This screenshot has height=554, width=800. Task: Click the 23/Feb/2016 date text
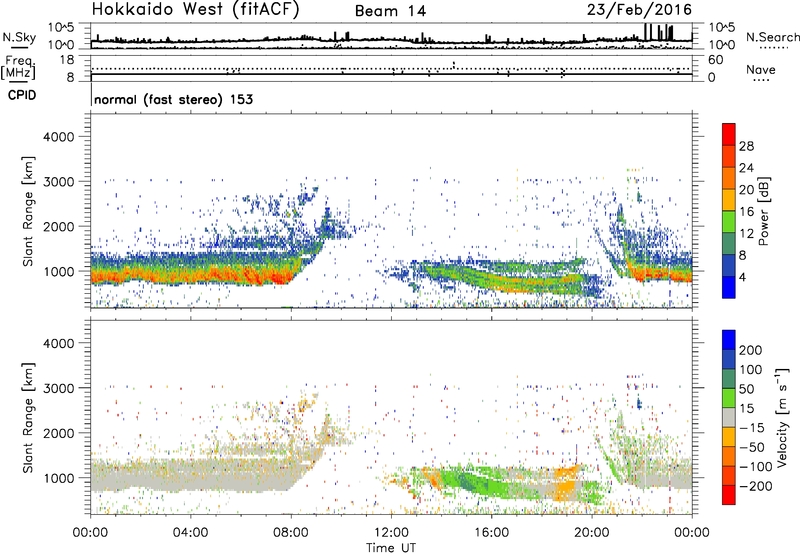tap(639, 10)
